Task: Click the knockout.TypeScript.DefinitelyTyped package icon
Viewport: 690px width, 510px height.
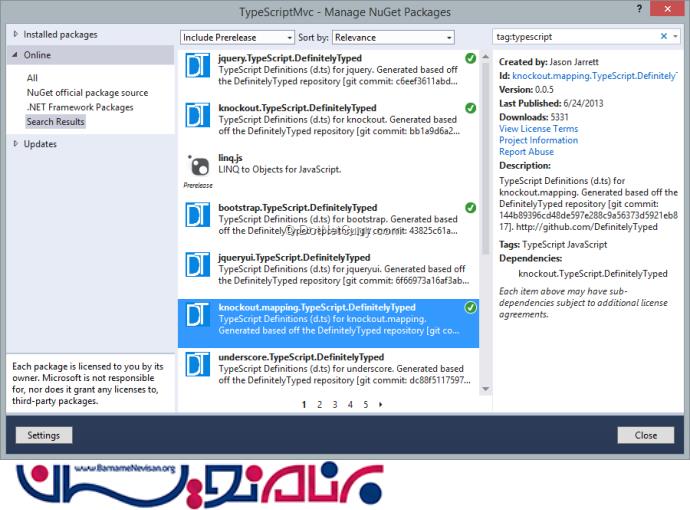Action: pos(198,116)
